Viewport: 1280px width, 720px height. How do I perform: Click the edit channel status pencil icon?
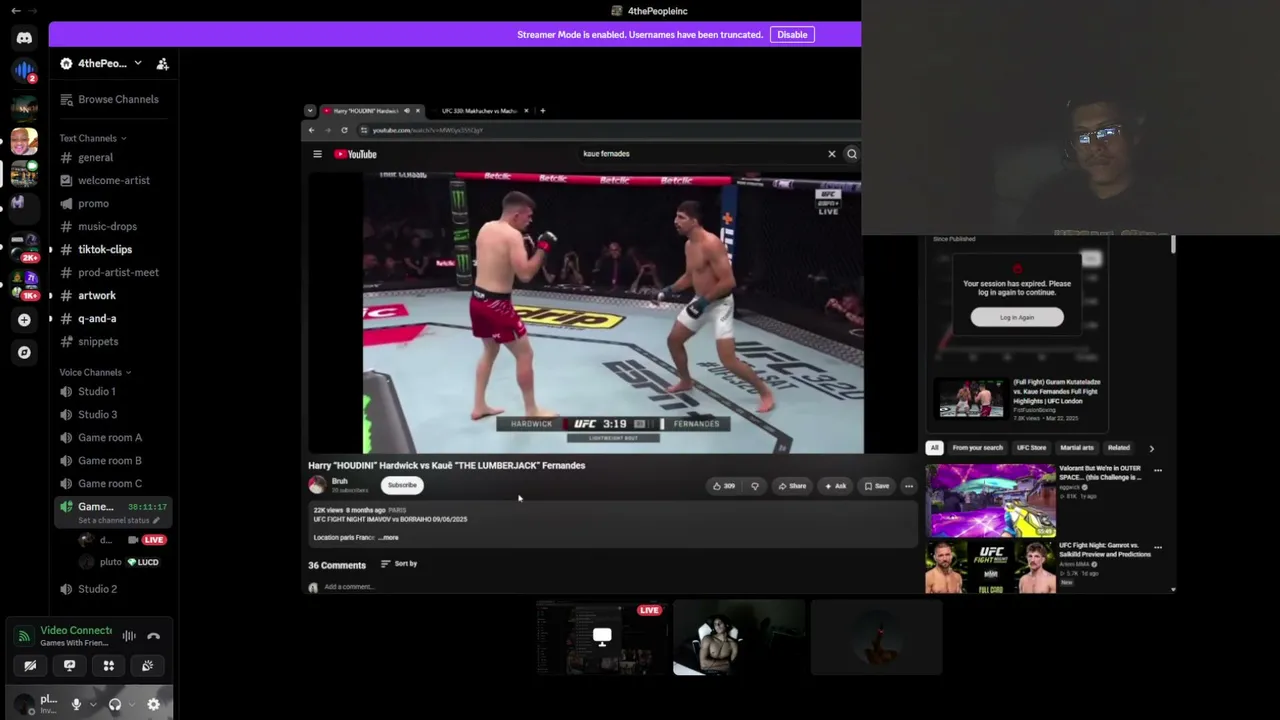[156, 521]
